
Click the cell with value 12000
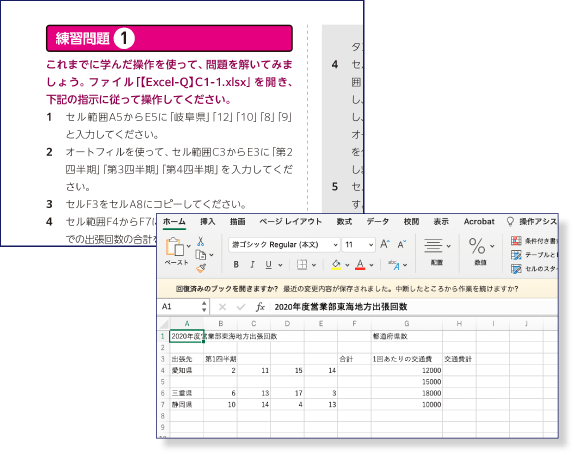pyautogui.click(x=407, y=370)
